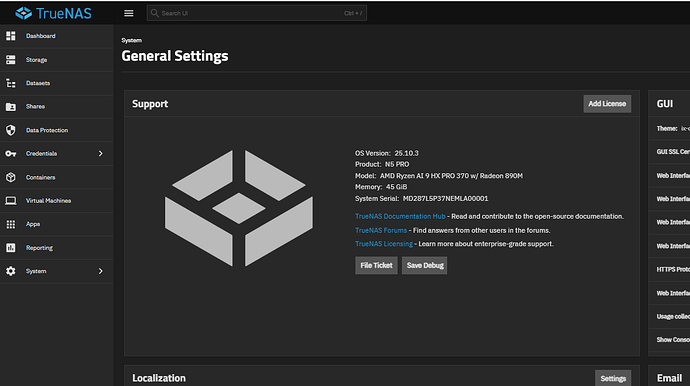Open TrueNAS Forums link
The image size is (690, 386).
point(381,230)
